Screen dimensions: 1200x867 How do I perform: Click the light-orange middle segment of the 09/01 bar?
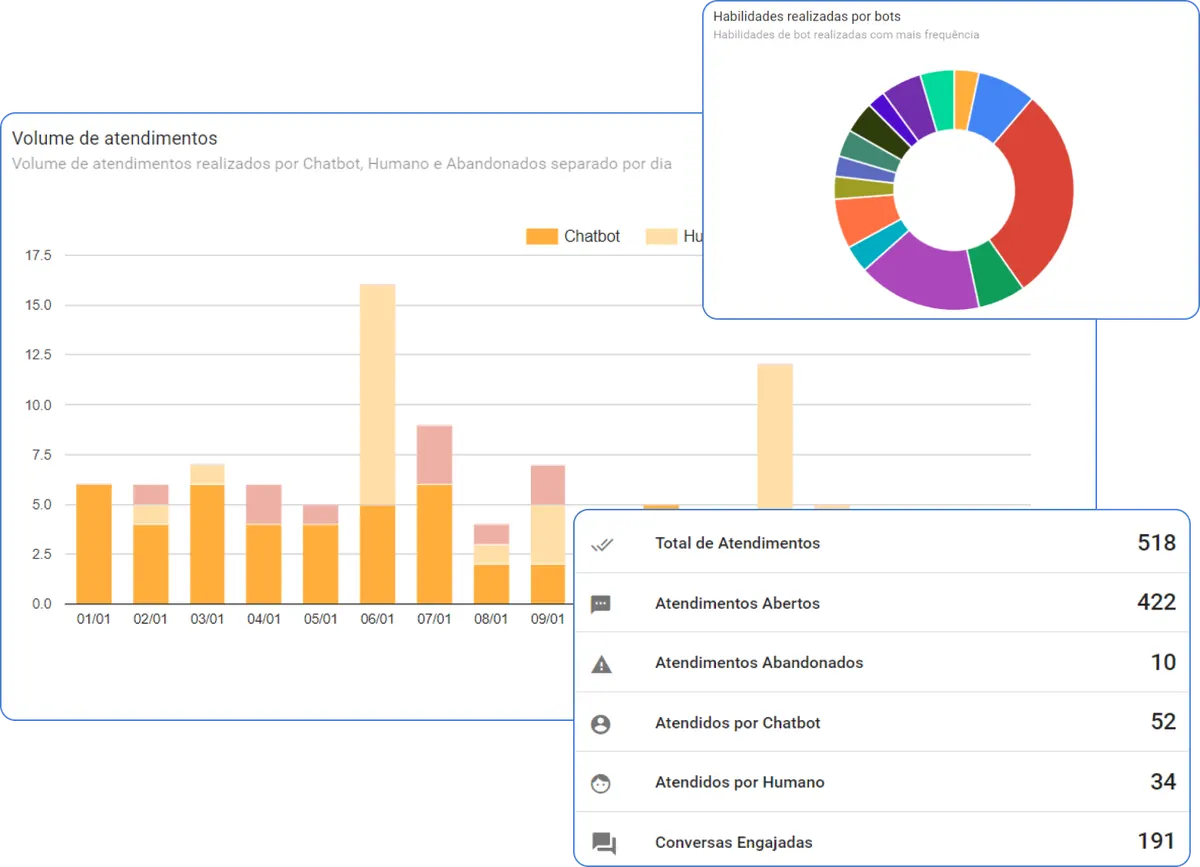pyautogui.click(x=548, y=535)
